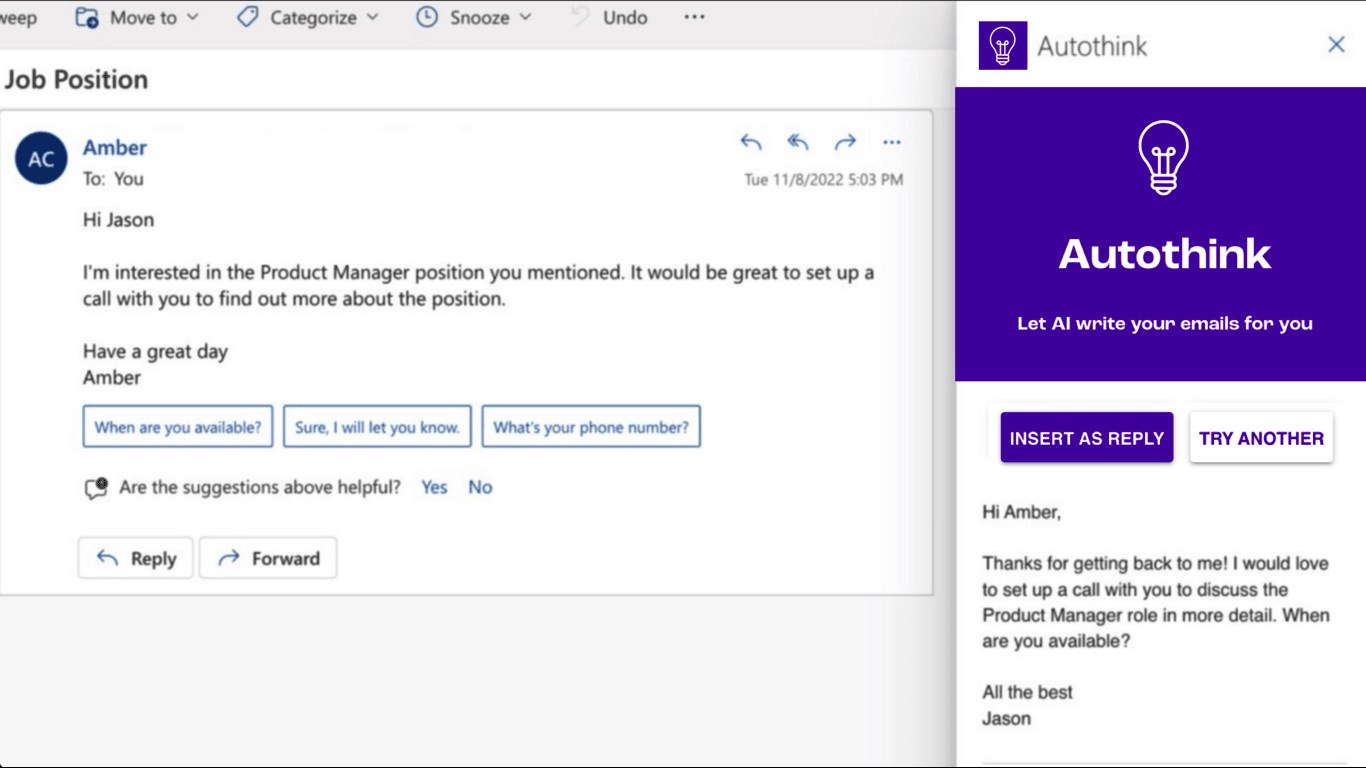This screenshot has height=768, width=1366.
Task: Click the Reply button below message
Action: click(x=136, y=558)
